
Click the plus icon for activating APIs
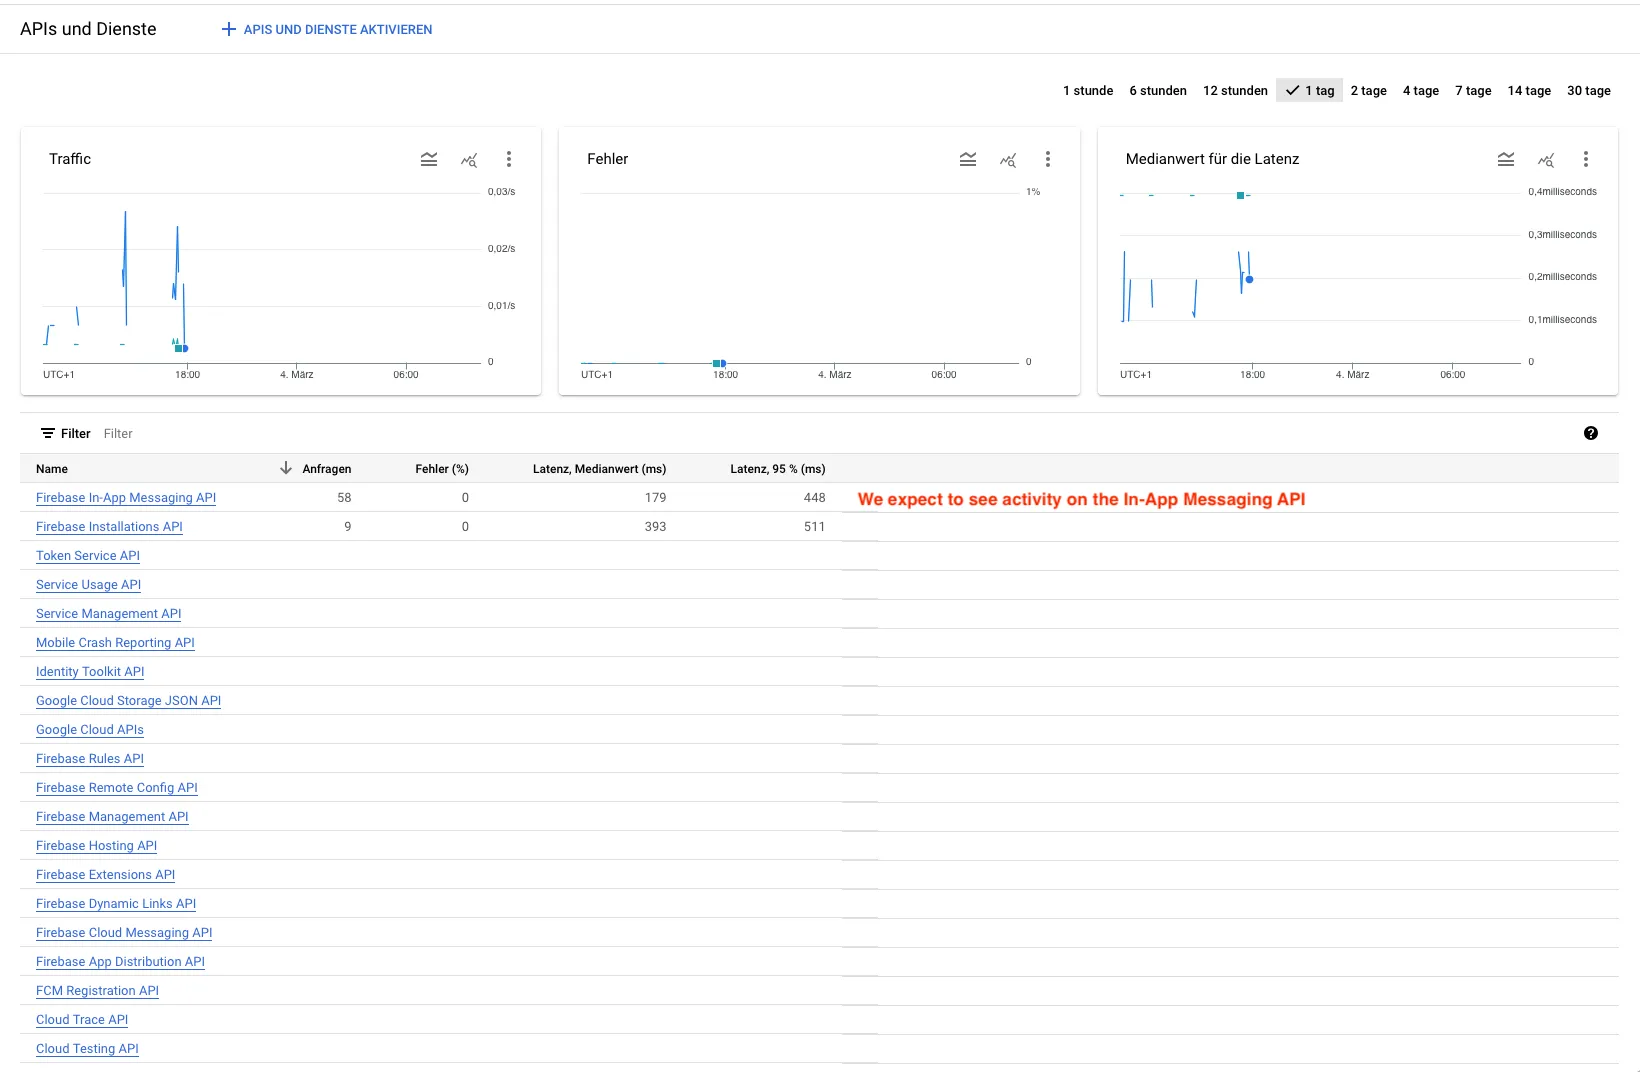229,29
